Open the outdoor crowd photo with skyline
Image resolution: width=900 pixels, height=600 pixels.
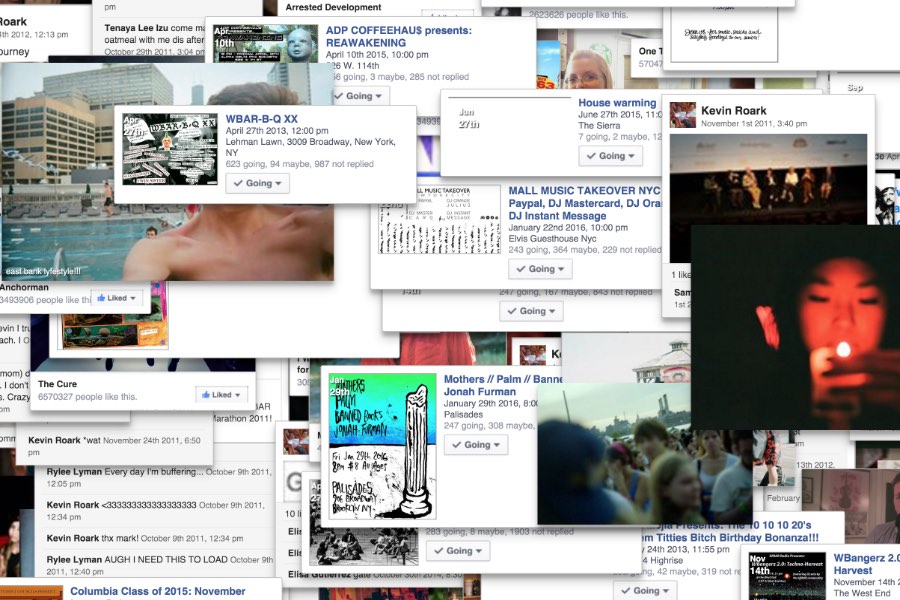[x=645, y=454]
